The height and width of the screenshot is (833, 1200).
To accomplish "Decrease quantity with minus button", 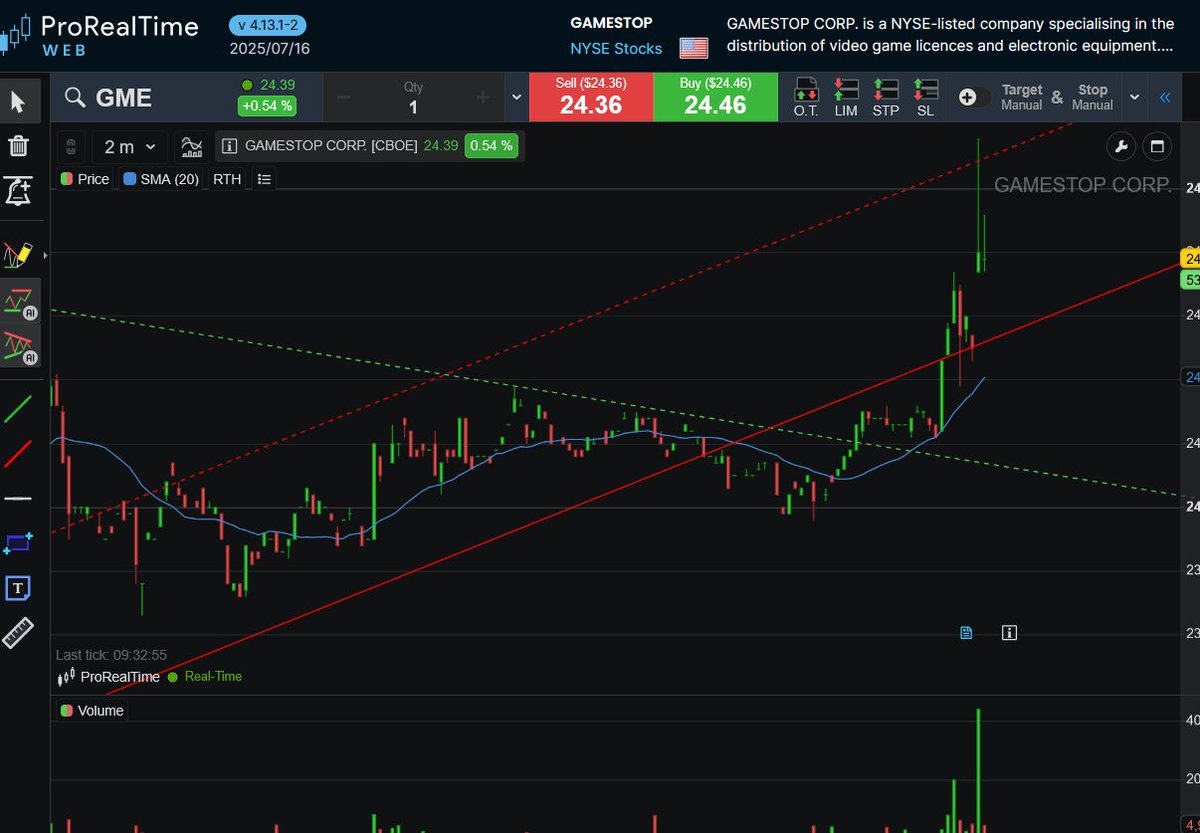I will point(344,97).
